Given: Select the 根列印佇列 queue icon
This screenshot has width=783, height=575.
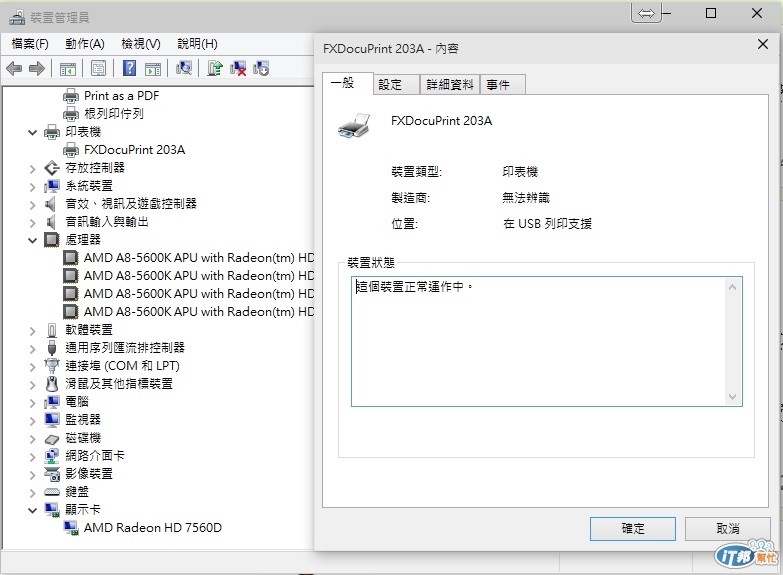Looking at the screenshot, I should coord(71,113).
